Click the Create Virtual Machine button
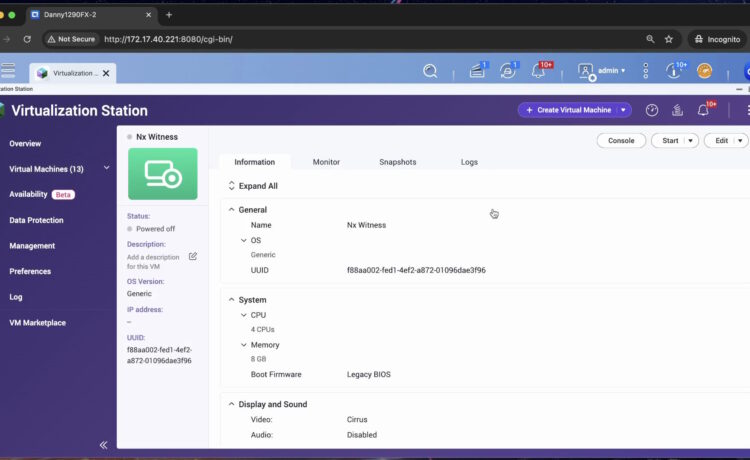This screenshot has height=460, width=750. [x=568, y=110]
